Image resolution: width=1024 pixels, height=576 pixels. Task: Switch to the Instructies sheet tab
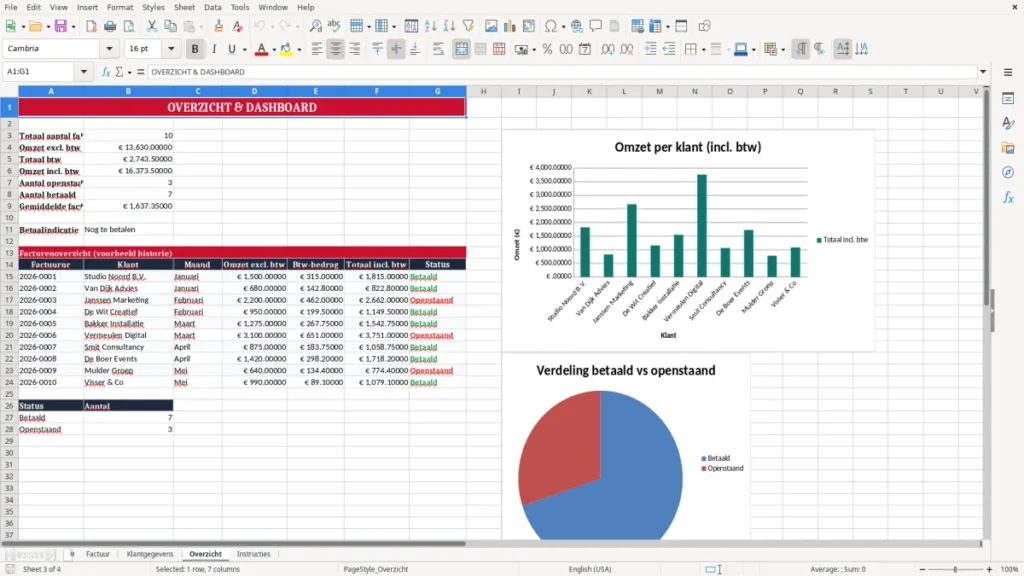click(x=253, y=554)
